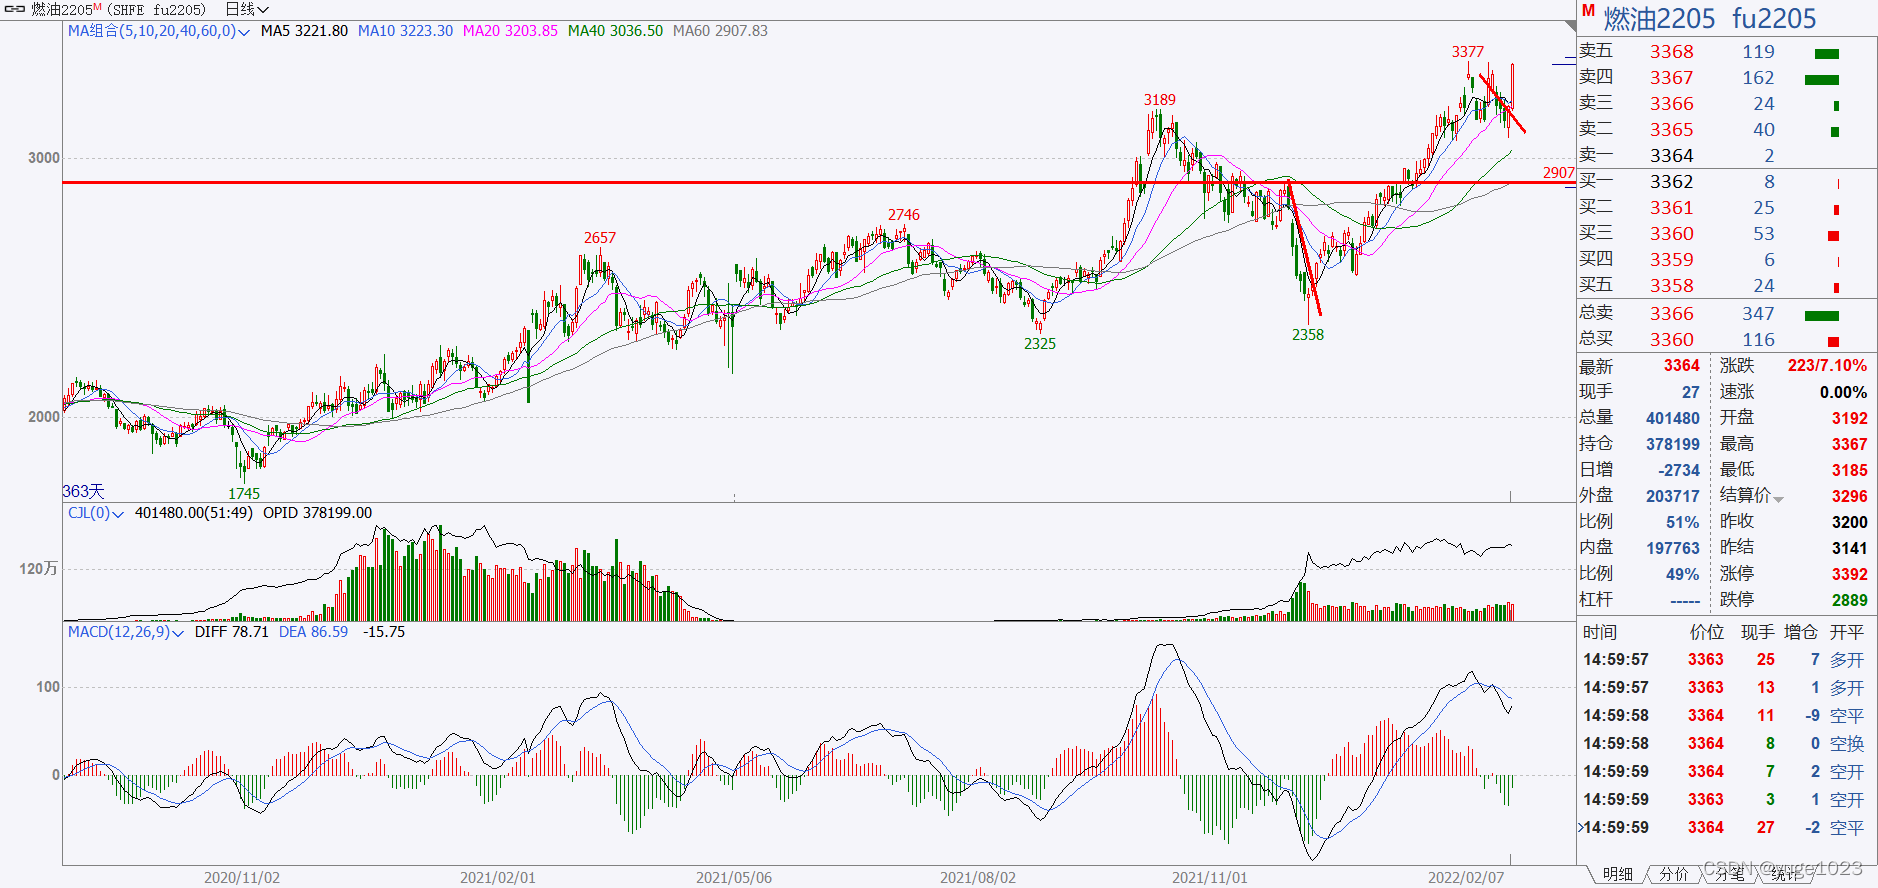Image resolution: width=1878 pixels, height=888 pixels.
Task: Click the 2020/11/02 date on the time axis
Action: point(242,878)
